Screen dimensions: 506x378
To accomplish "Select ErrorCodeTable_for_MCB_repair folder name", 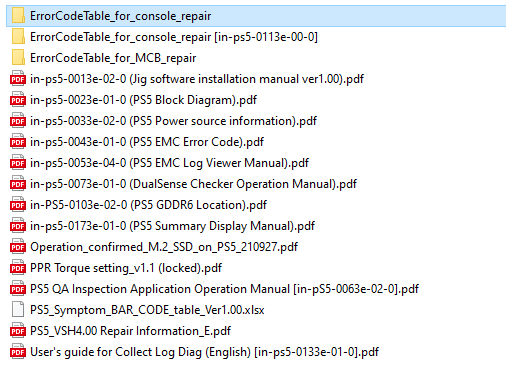I will point(113,58).
